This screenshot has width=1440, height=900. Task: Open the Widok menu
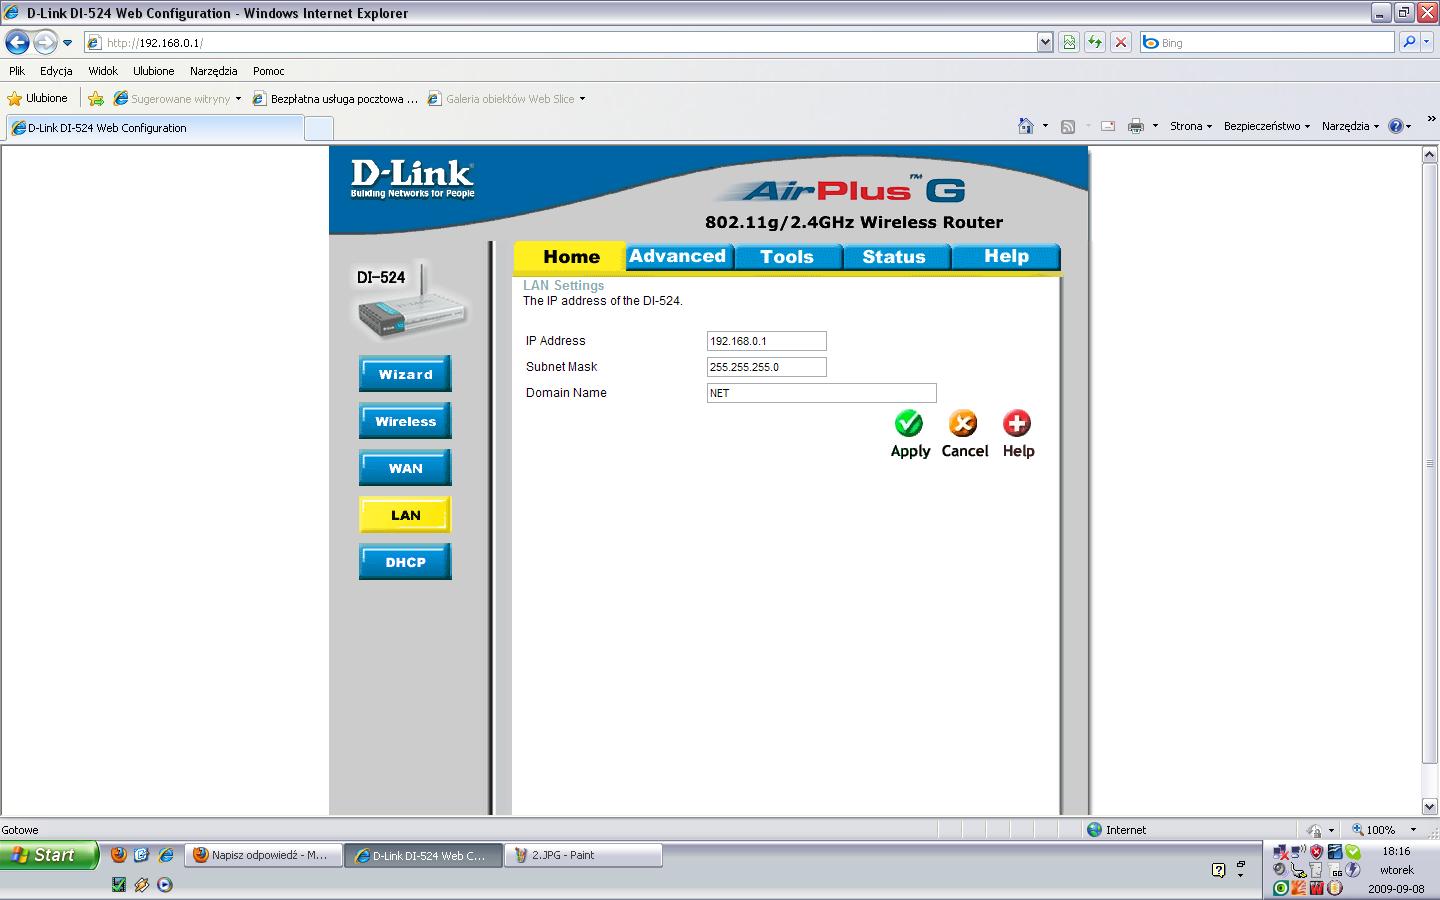point(103,71)
